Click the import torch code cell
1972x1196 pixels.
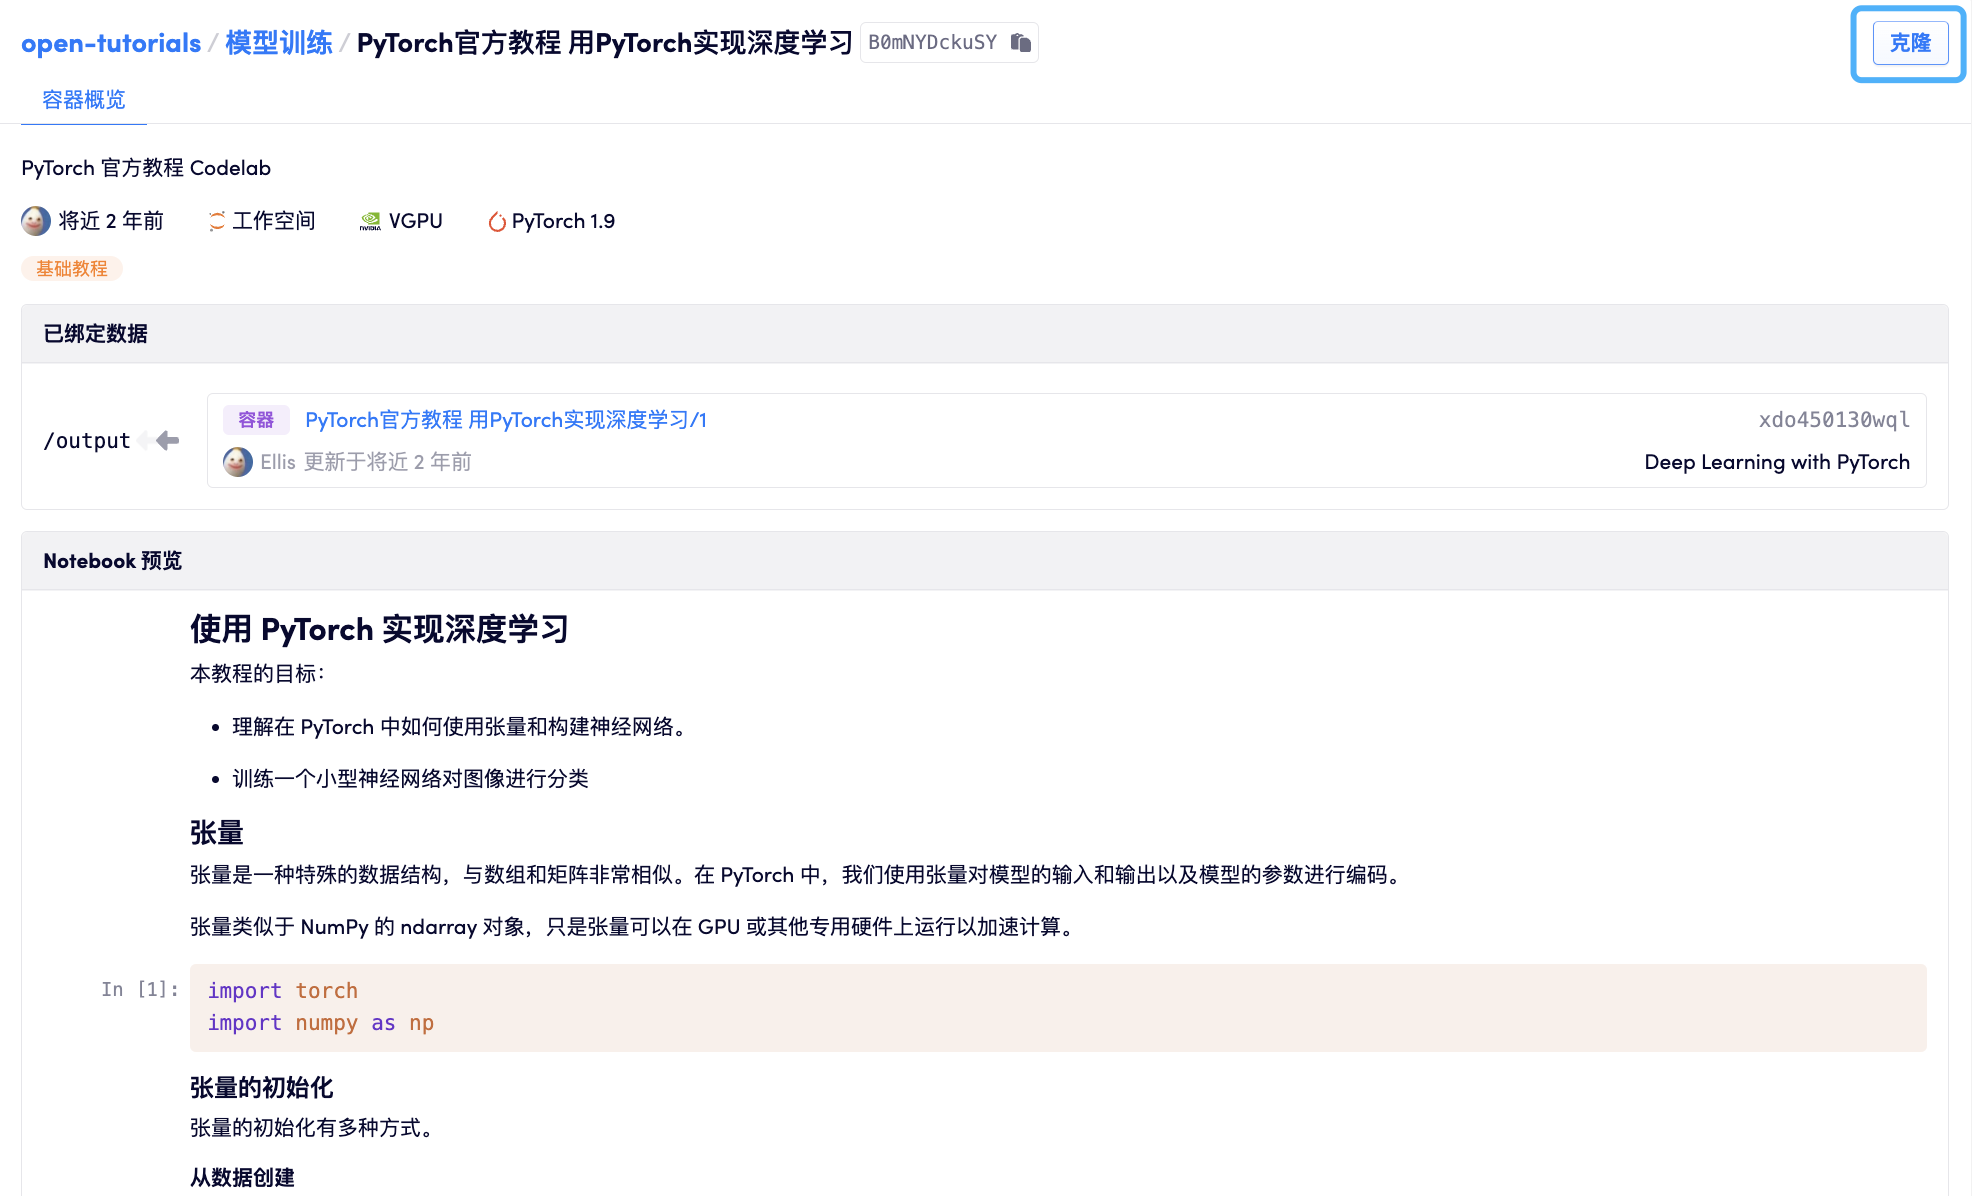tap(1057, 1007)
